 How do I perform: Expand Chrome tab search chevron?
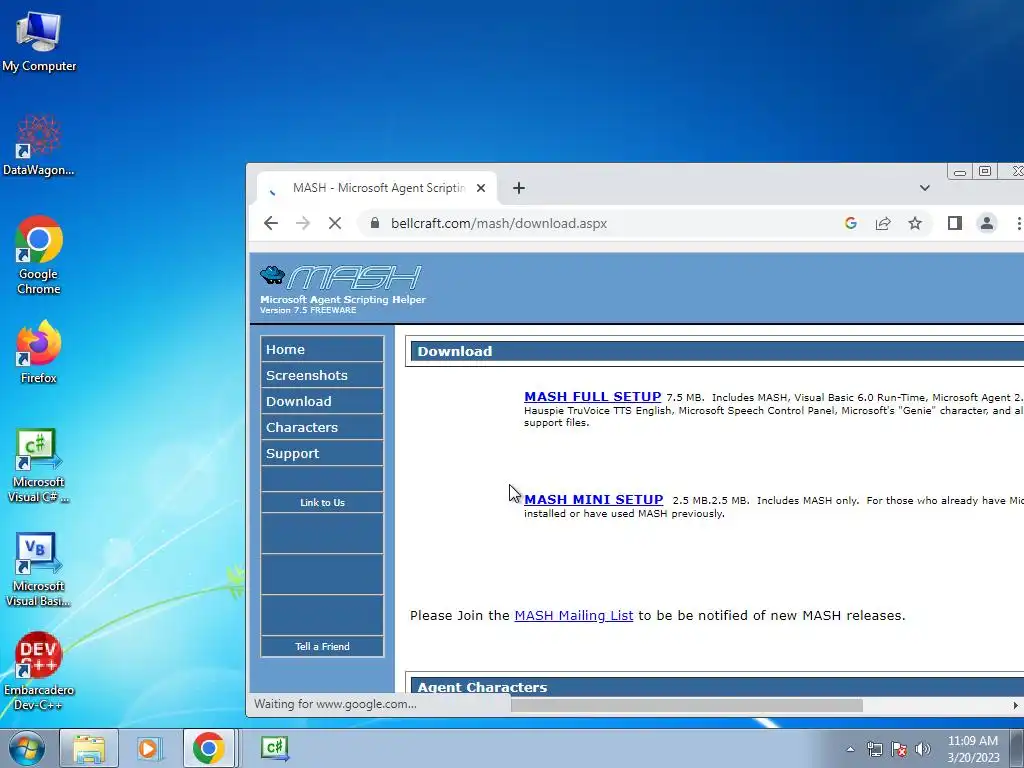925,188
